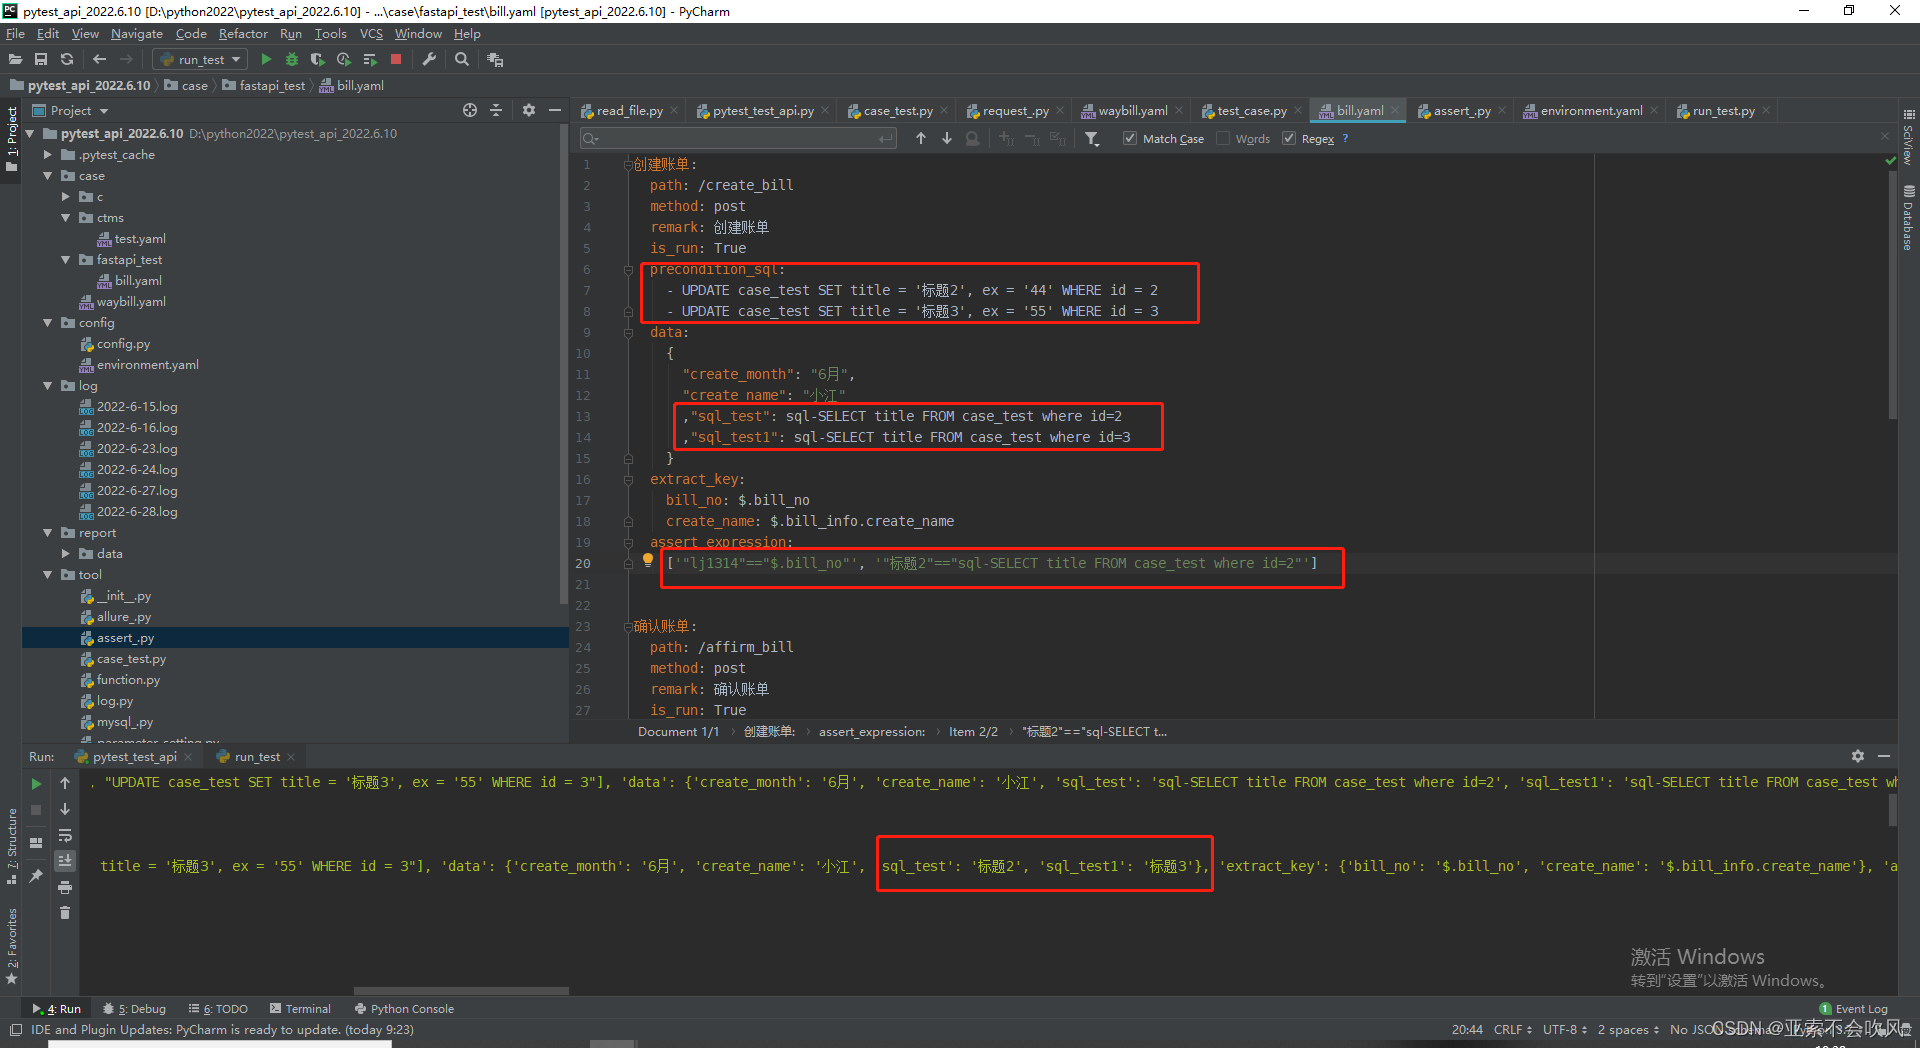Screen dimensions: 1920x1048
Task: Open the Database side panel
Action: click(1909, 217)
